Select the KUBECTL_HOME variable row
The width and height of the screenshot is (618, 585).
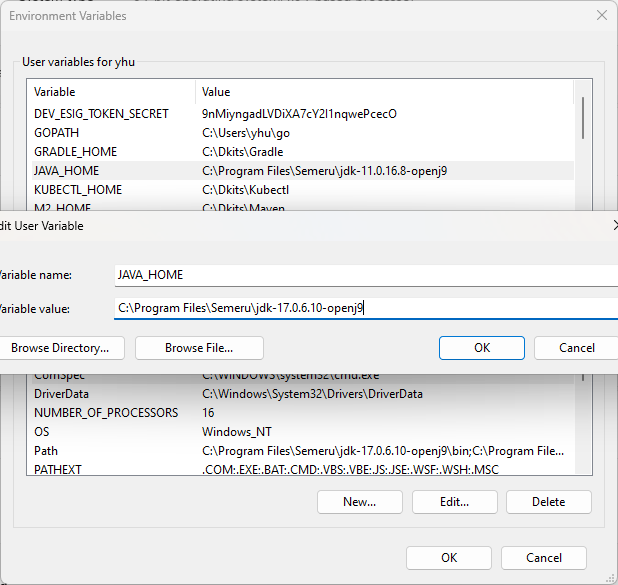[303, 190]
